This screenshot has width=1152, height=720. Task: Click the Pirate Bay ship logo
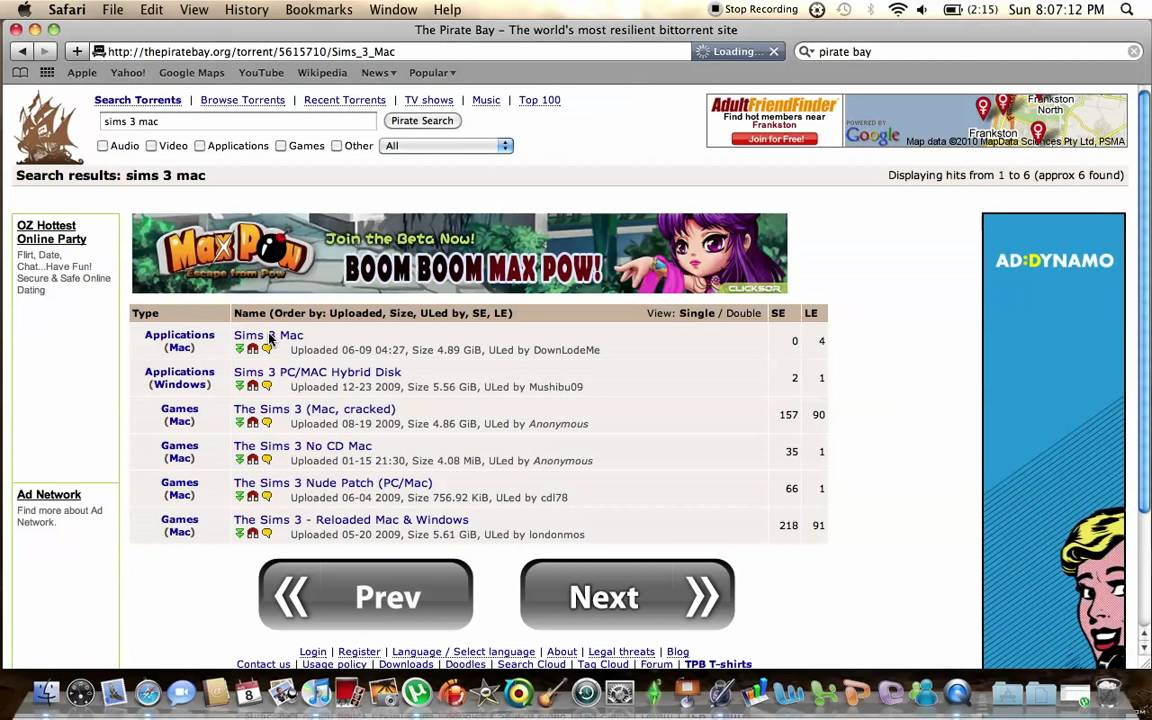(48, 128)
